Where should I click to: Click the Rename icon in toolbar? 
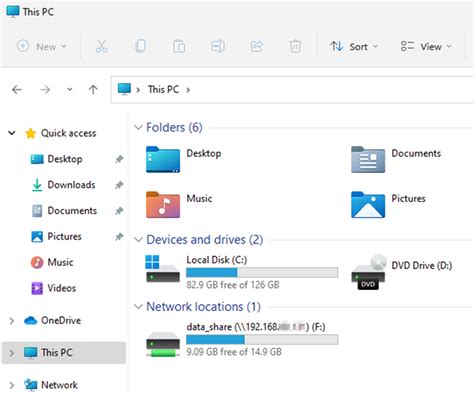tap(218, 46)
